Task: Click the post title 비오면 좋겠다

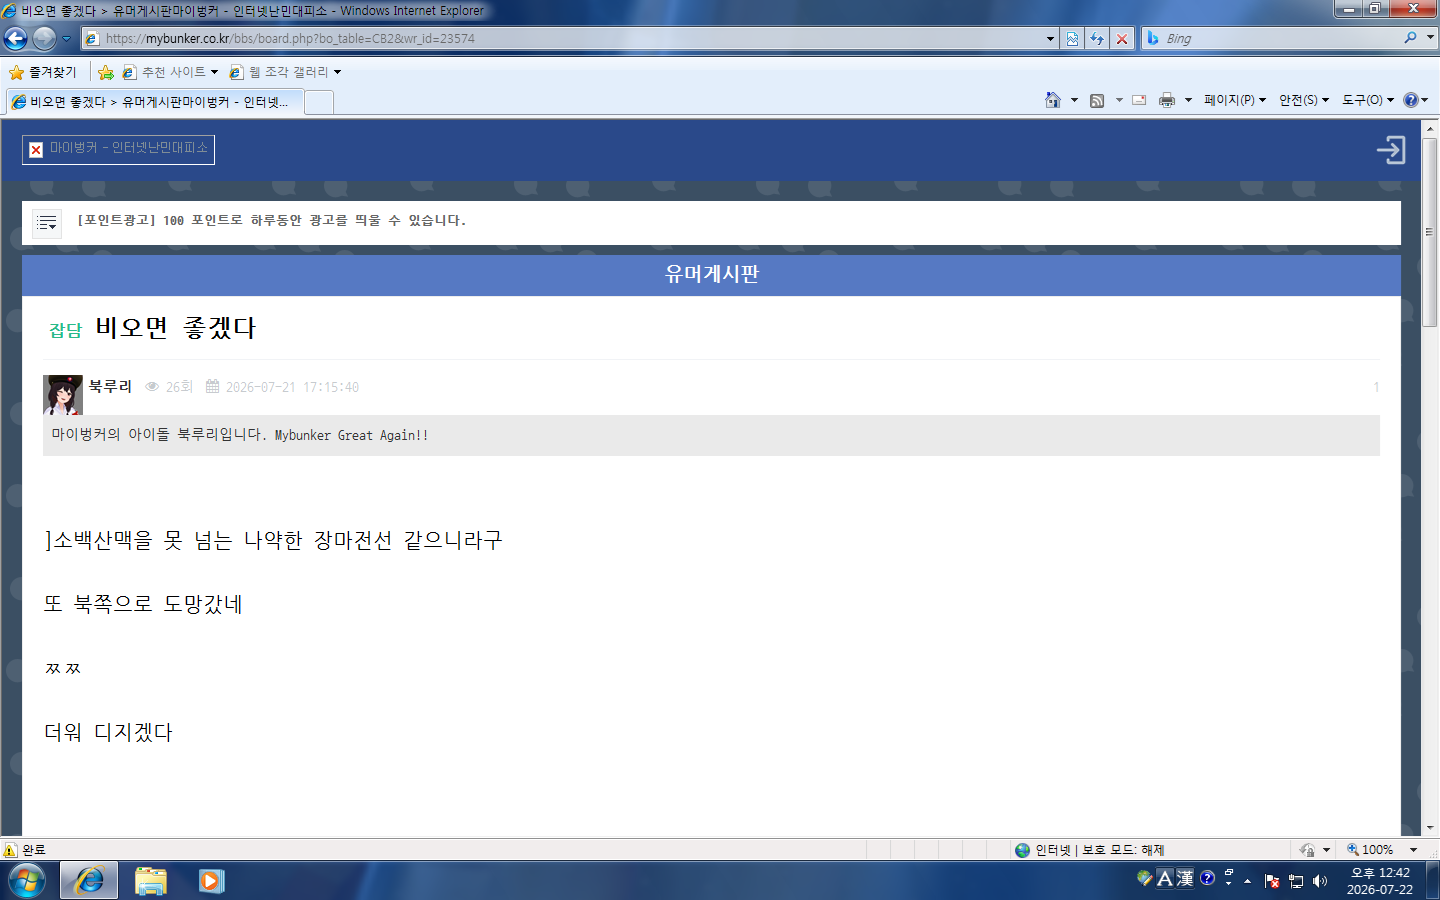Action: click(176, 328)
